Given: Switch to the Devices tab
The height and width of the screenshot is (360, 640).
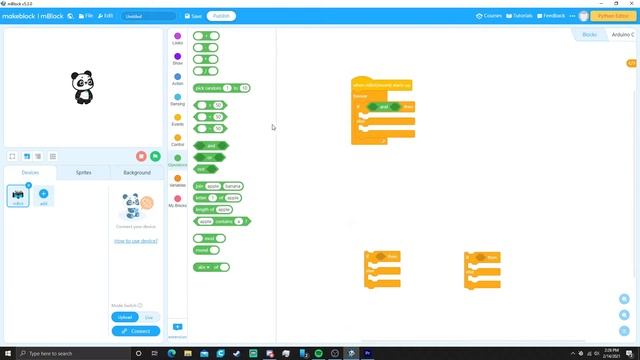Looking at the screenshot, I should point(30,173).
